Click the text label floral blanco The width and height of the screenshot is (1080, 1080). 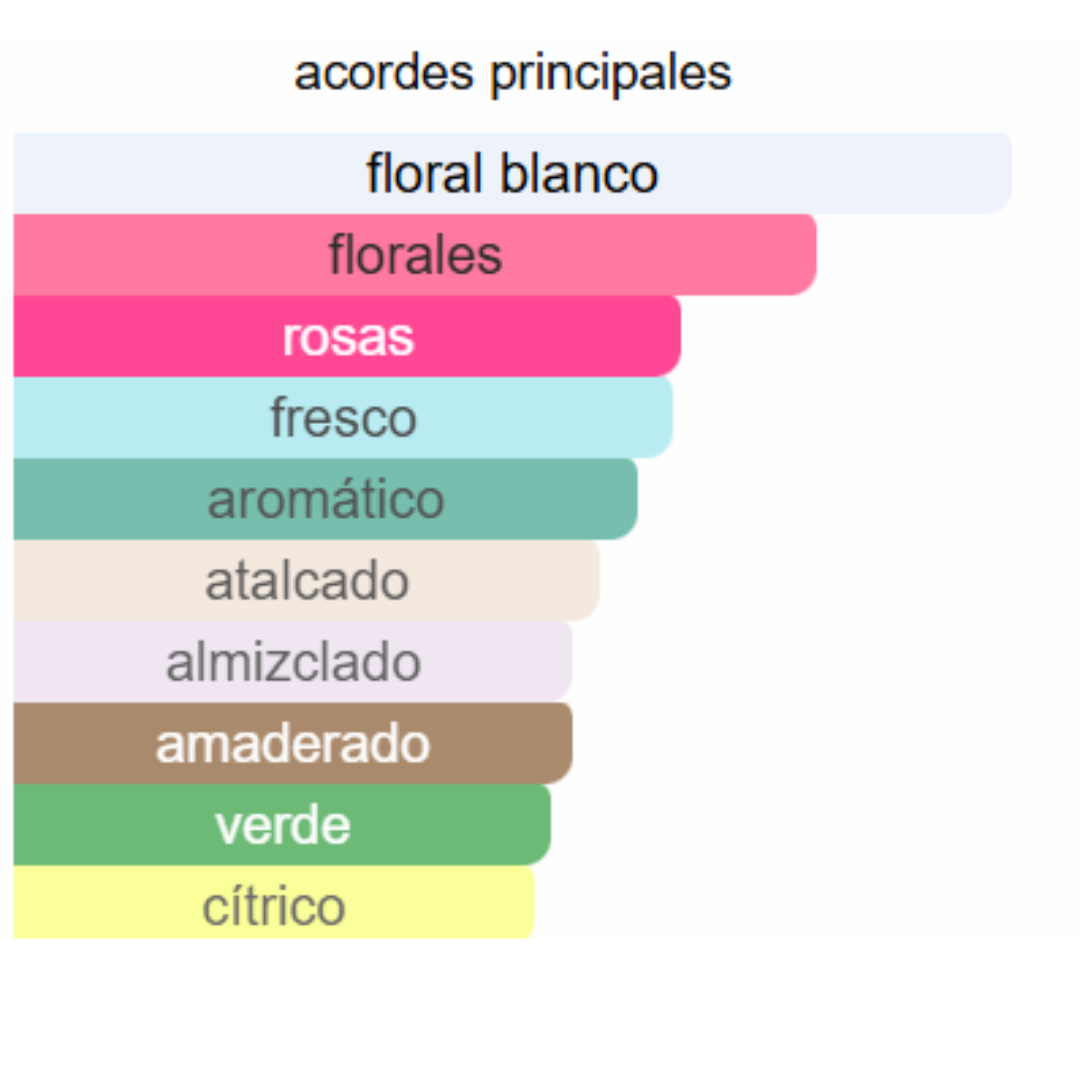[512, 173]
